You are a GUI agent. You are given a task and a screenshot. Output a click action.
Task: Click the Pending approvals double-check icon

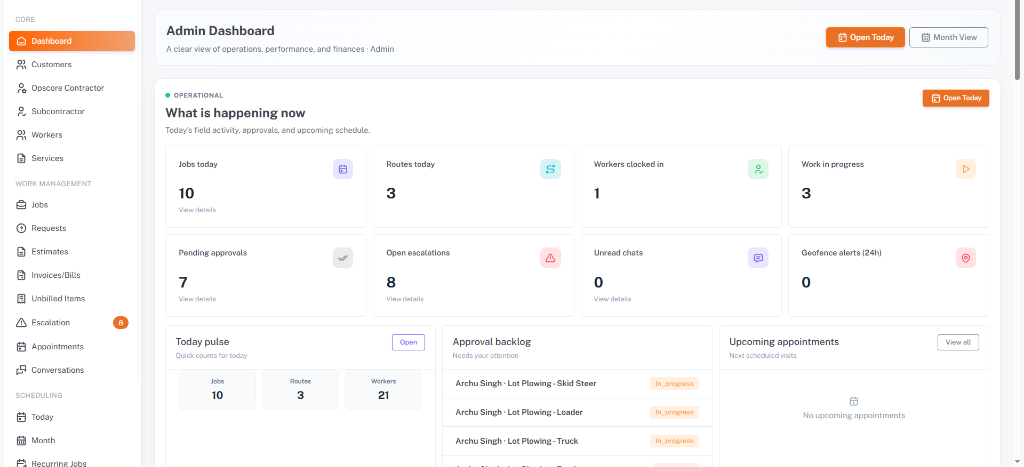[x=343, y=258]
